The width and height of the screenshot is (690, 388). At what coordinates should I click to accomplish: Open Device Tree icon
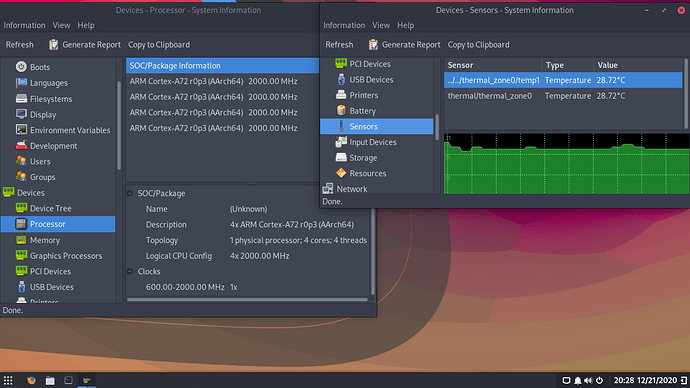(21, 208)
